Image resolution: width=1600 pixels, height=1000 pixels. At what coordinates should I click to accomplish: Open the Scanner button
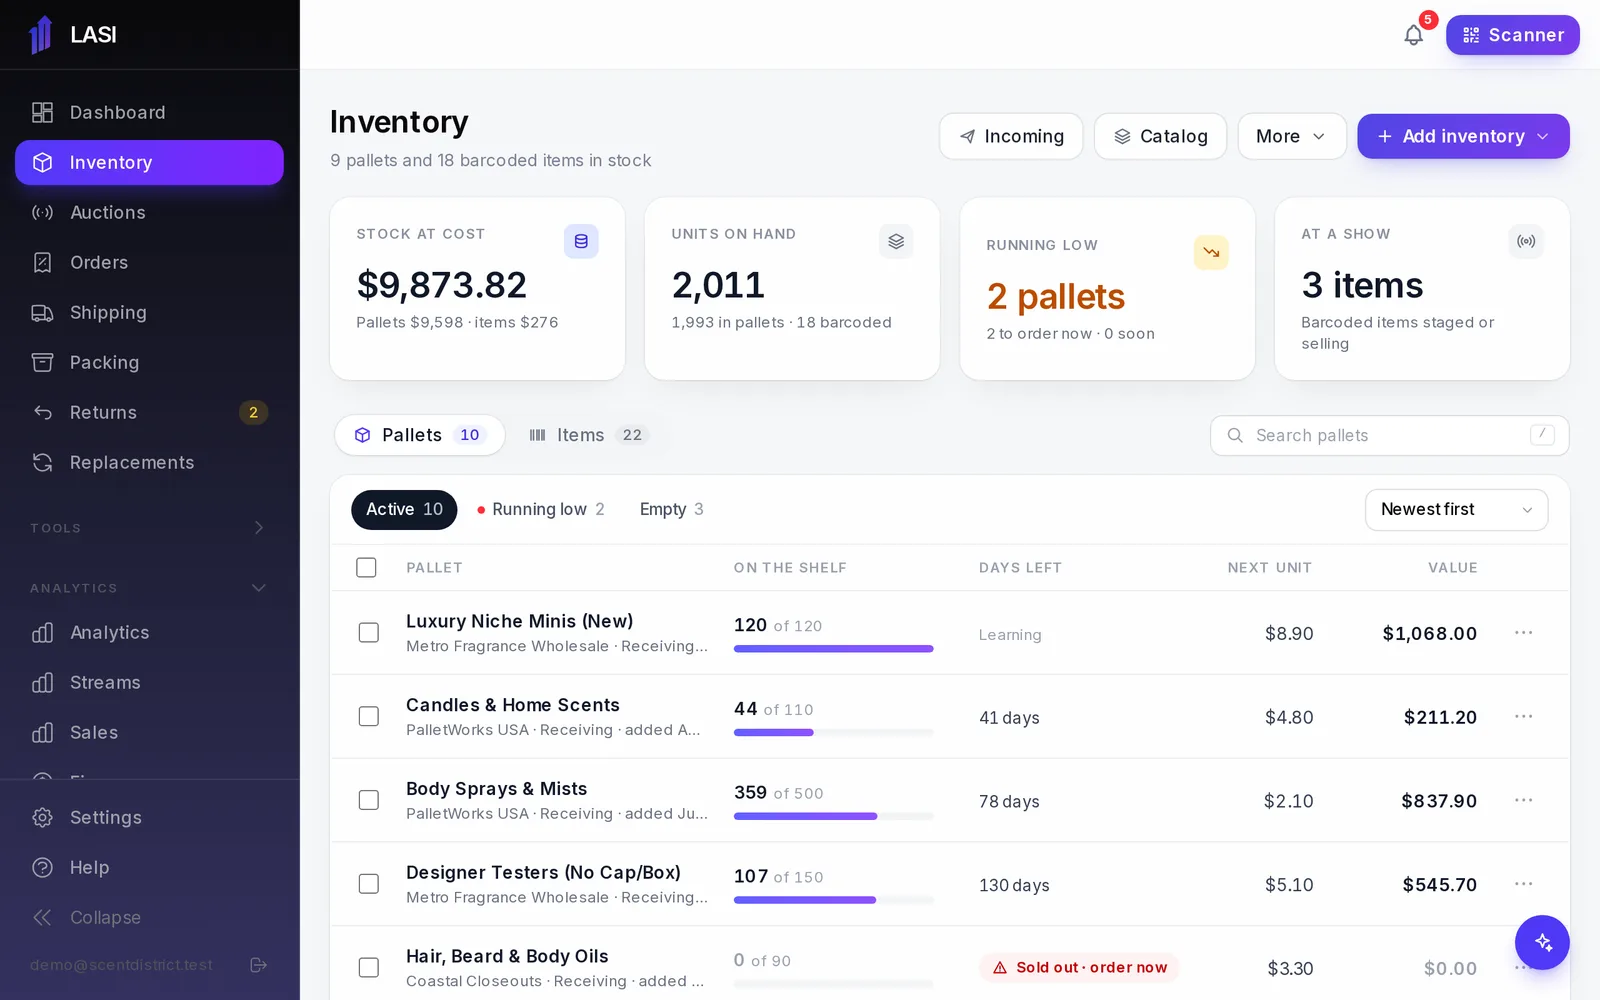click(x=1513, y=35)
